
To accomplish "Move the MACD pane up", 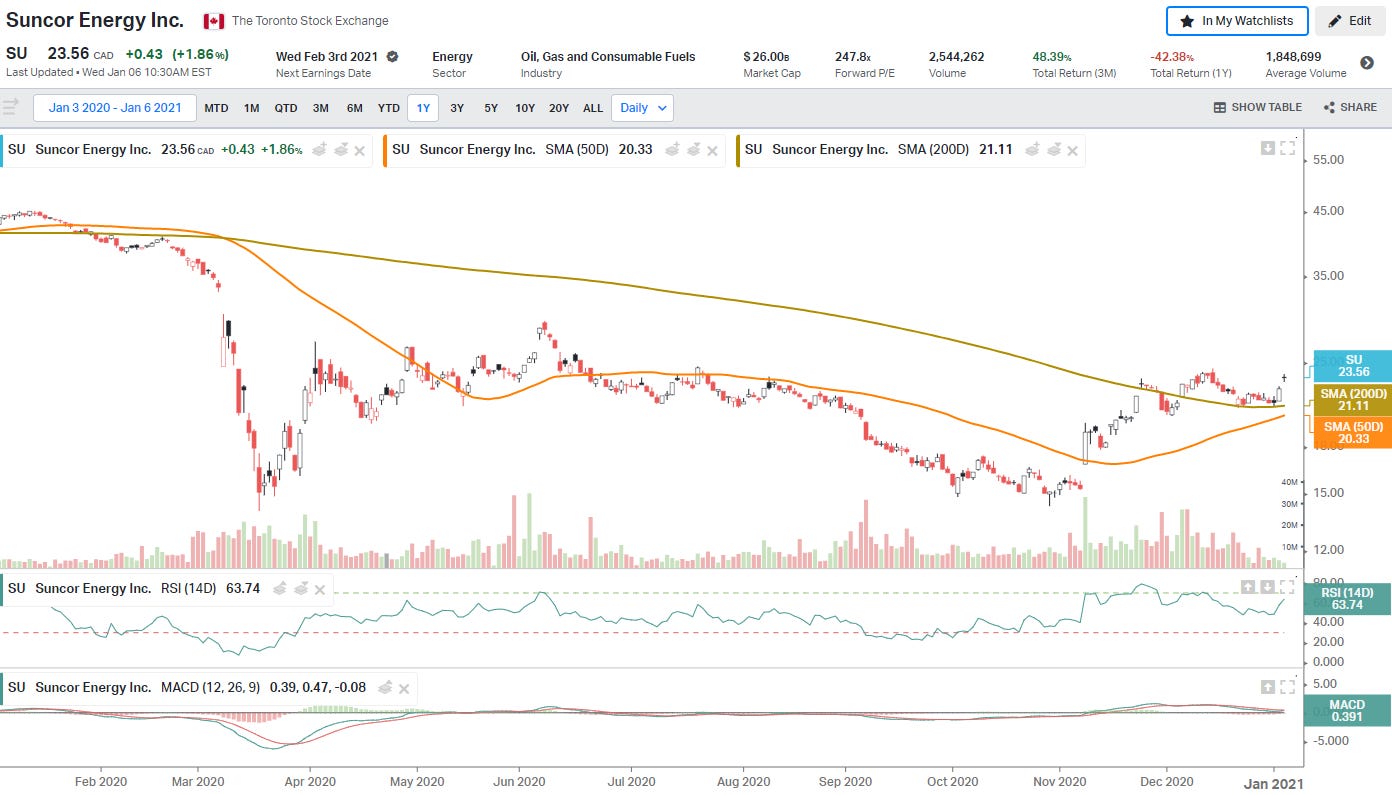I will pos(1267,686).
